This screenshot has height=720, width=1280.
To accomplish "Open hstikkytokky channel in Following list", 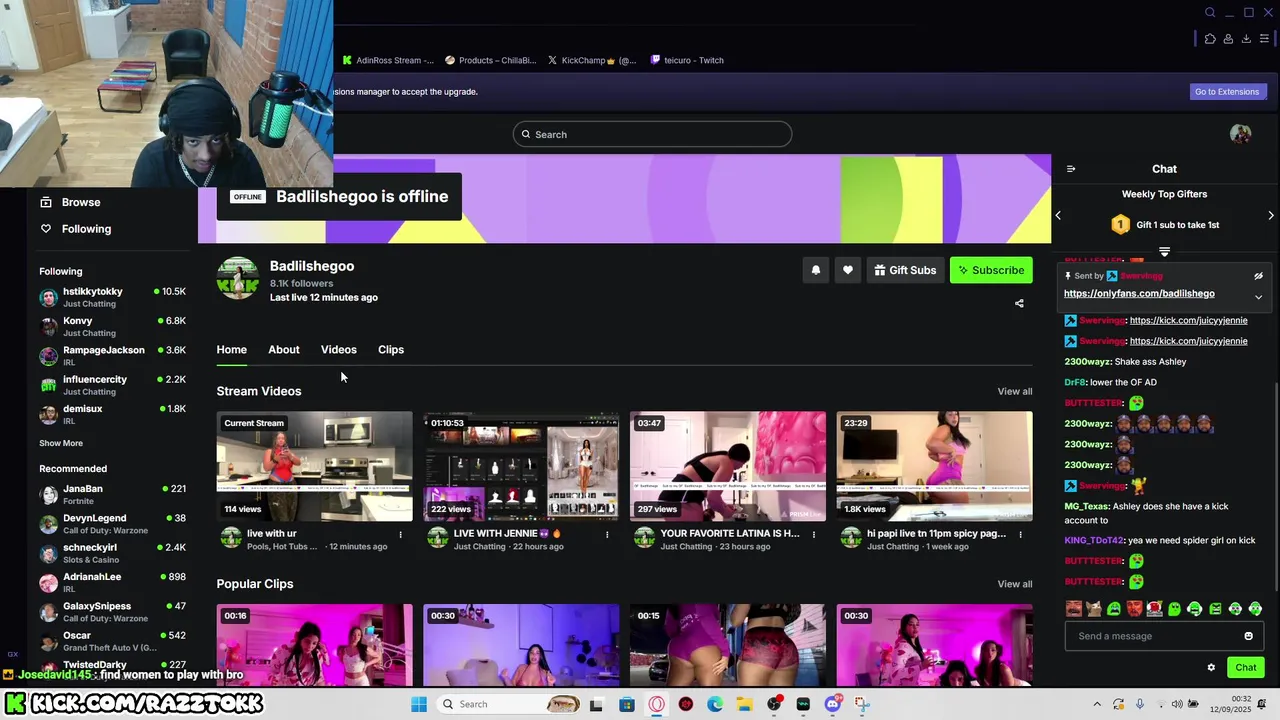I will [112, 297].
